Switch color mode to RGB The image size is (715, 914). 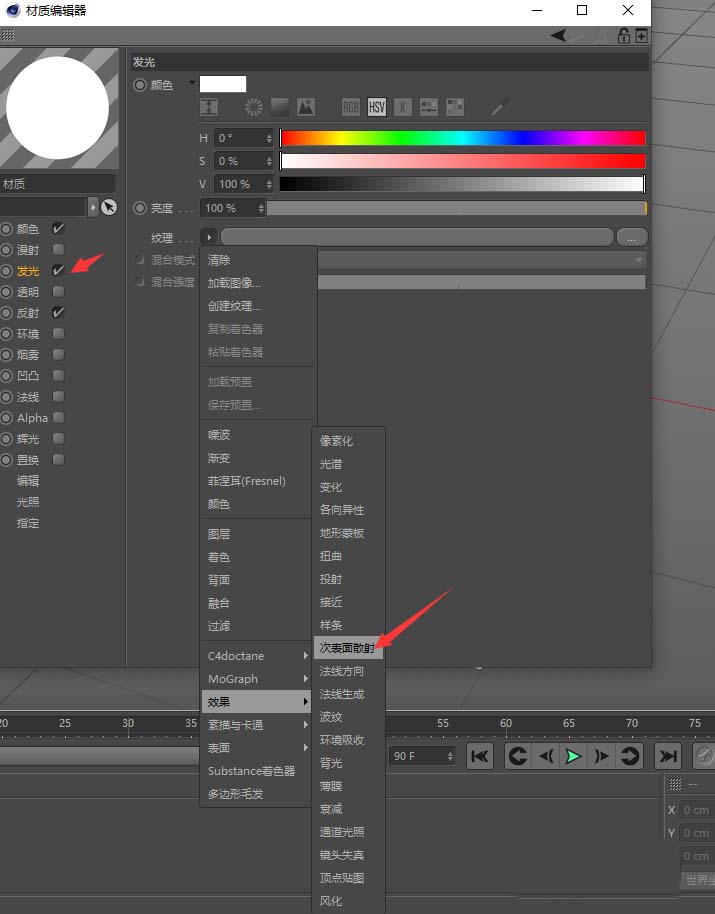point(351,107)
